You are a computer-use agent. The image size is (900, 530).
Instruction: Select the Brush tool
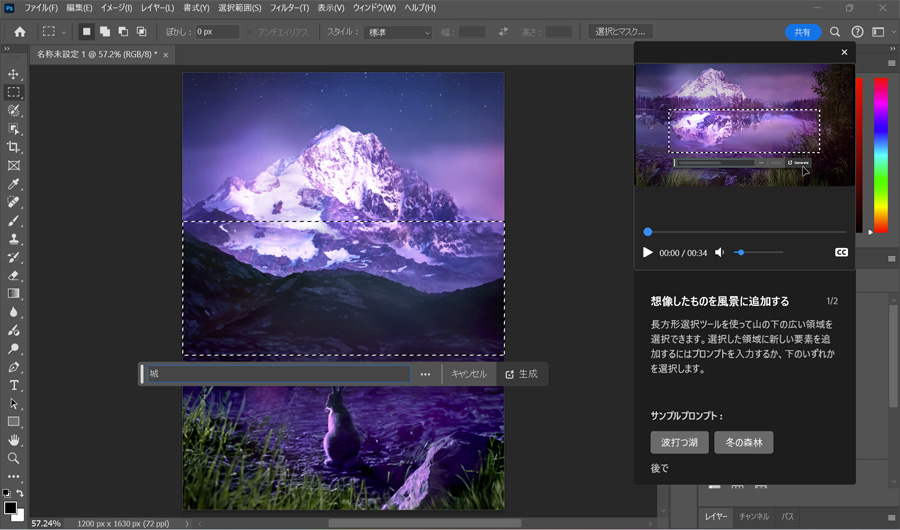point(13,220)
